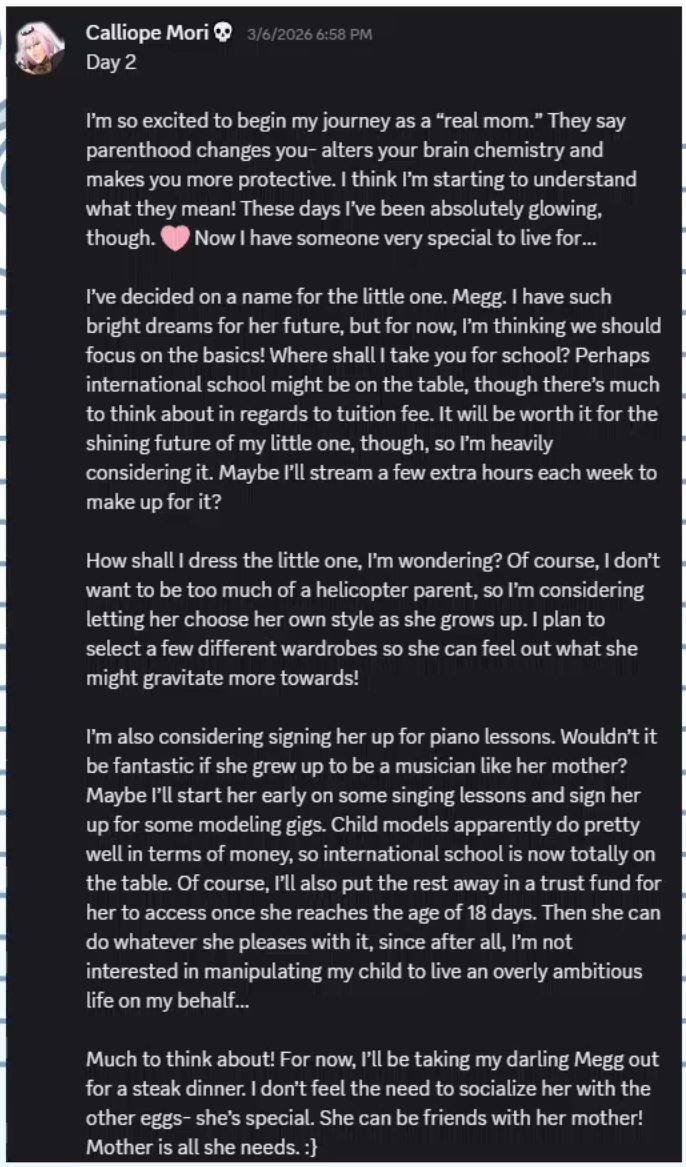Click the "Day 2" heading line
This screenshot has width=686, height=1167.
[111, 62]
